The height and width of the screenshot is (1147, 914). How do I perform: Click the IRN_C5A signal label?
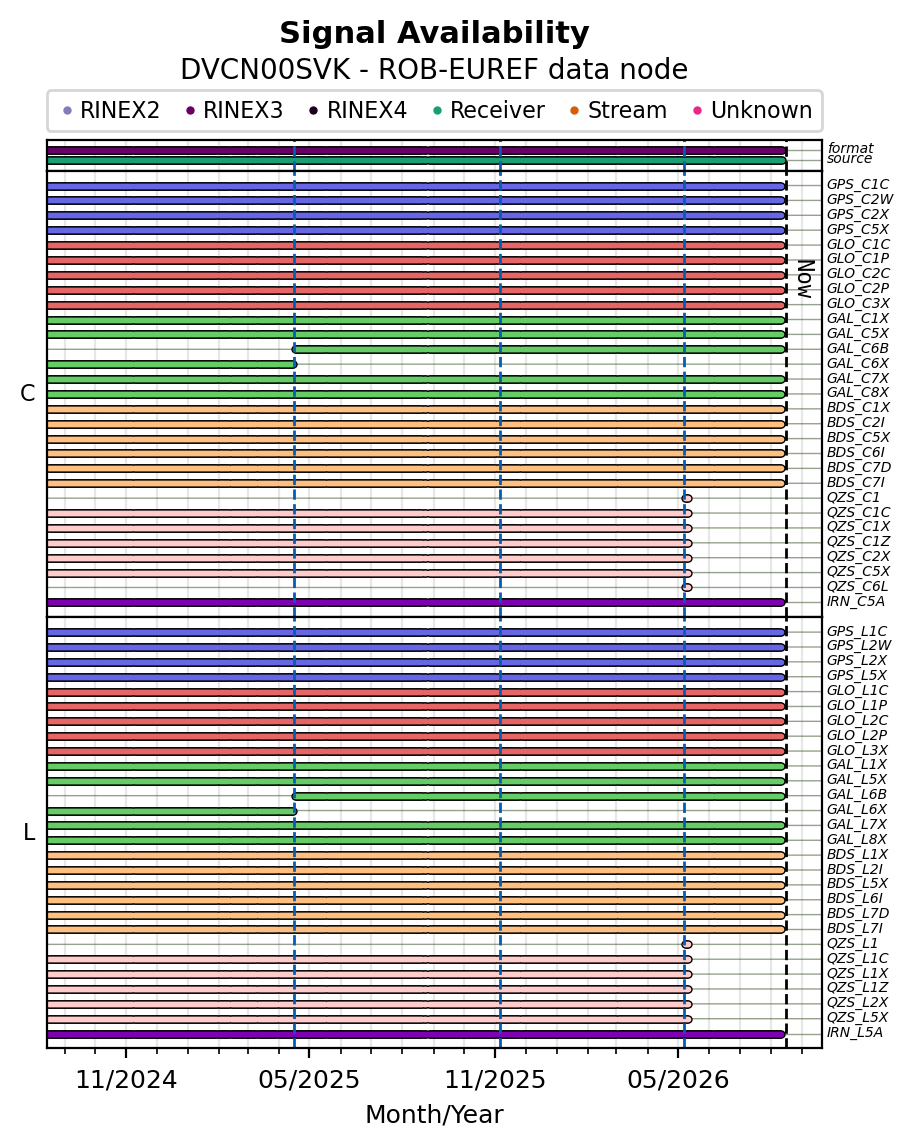pos(856,601)
